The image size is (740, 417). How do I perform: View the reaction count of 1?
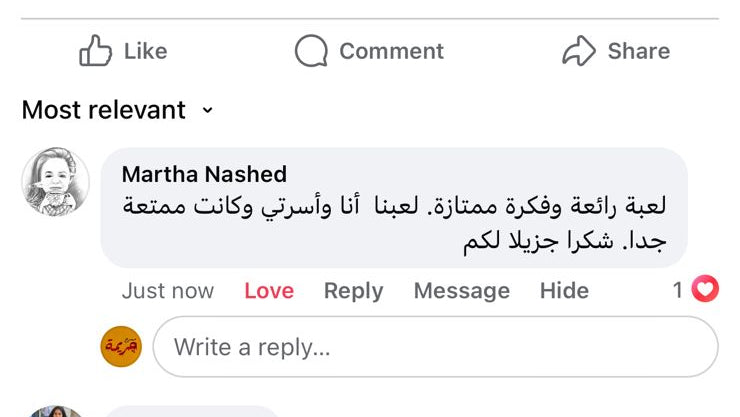coord(677,290)
